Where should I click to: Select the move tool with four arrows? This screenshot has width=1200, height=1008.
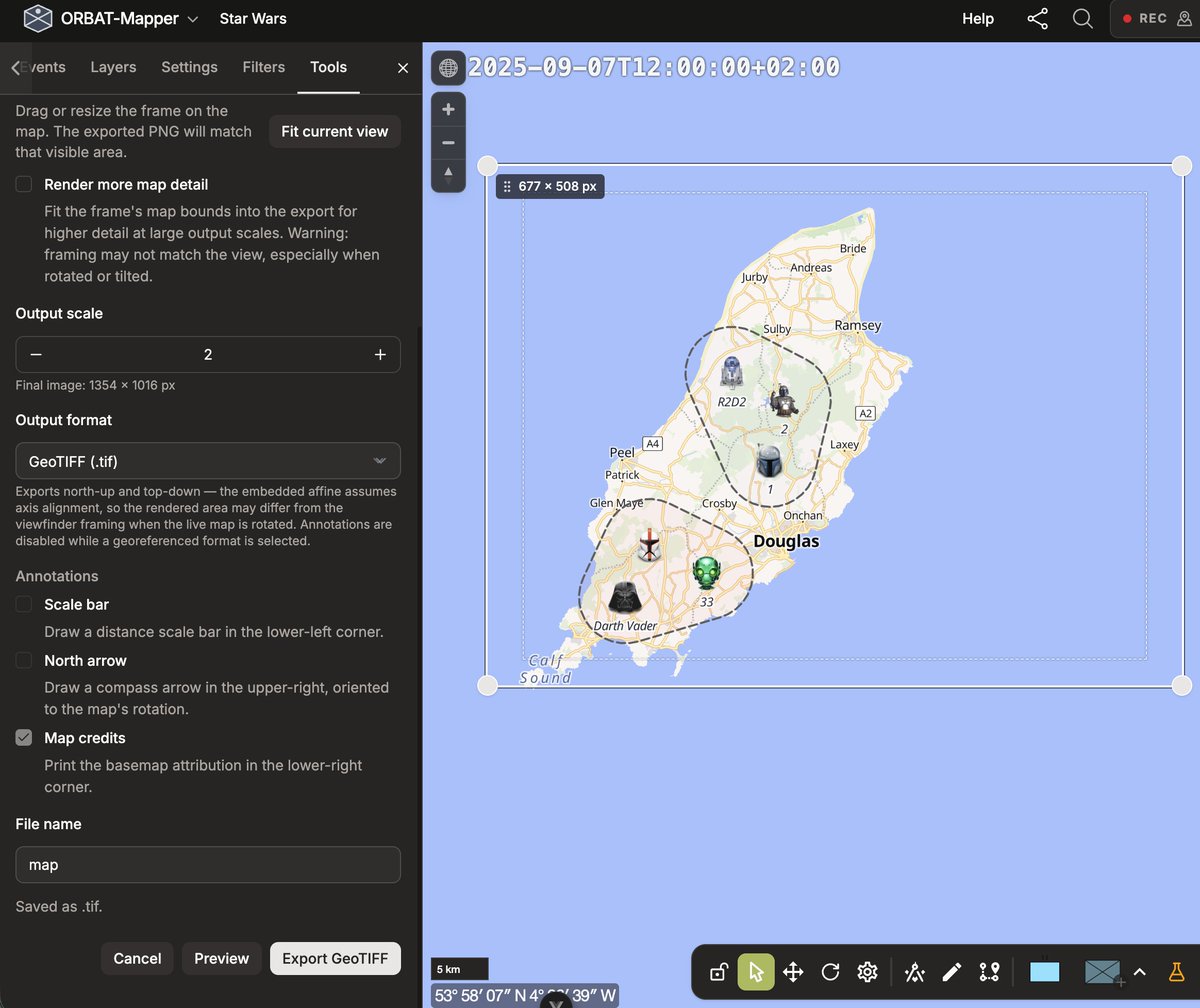[x=793, y=972]
